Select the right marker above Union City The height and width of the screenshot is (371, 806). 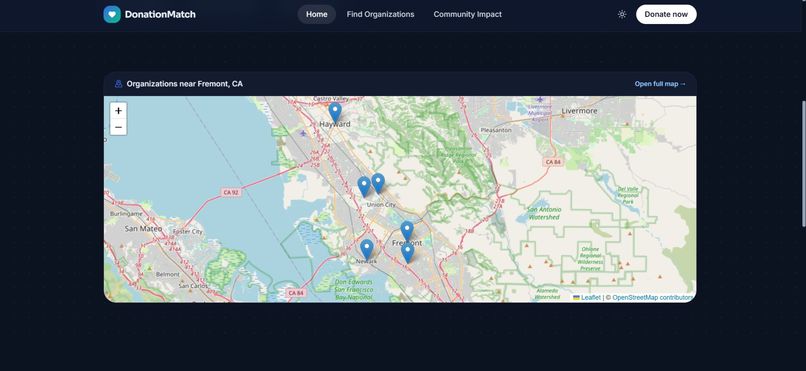click(x=378, y=183)
